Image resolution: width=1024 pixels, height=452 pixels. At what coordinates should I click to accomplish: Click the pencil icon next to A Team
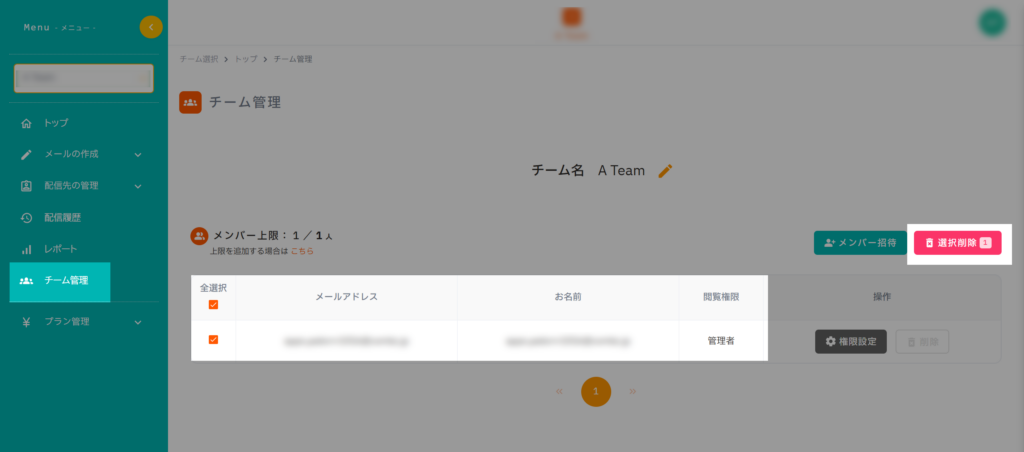[666, 171]
